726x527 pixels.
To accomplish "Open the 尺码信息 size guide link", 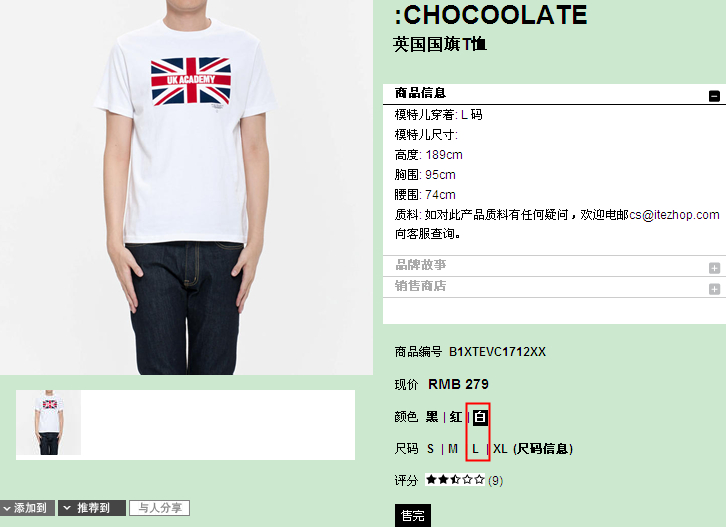I will pos(543,449).
